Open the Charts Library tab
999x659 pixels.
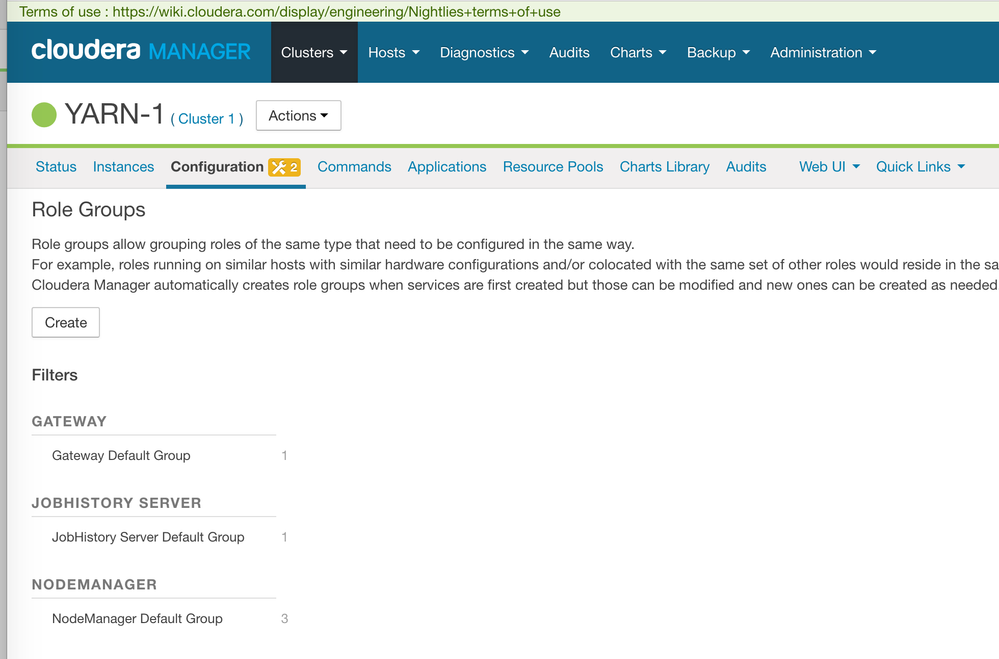[665, 167]
